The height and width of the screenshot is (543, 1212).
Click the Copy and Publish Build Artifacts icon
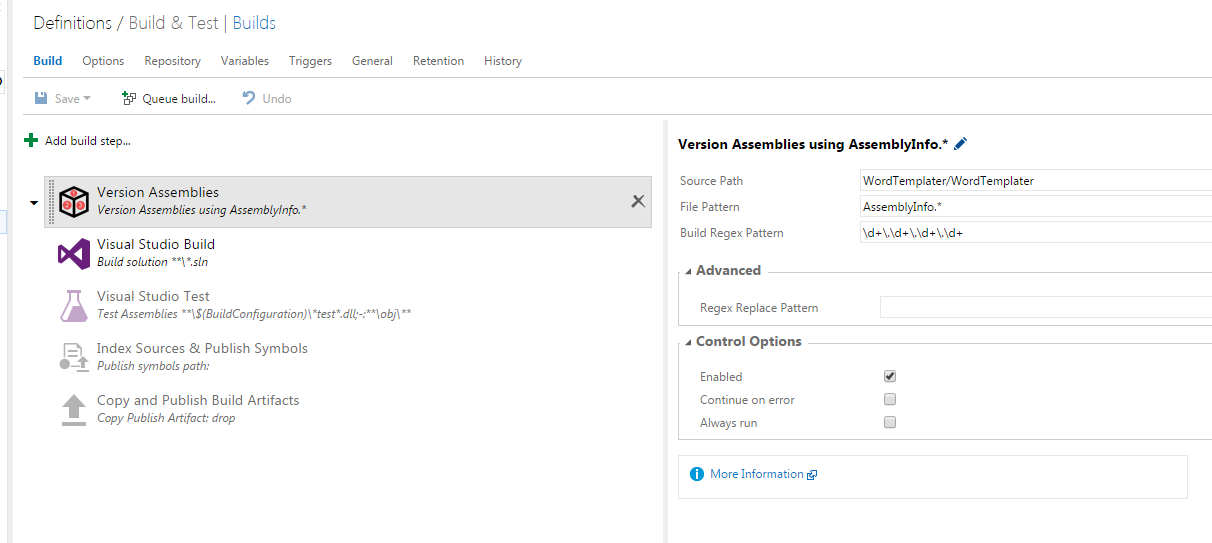tap(74, 409)
